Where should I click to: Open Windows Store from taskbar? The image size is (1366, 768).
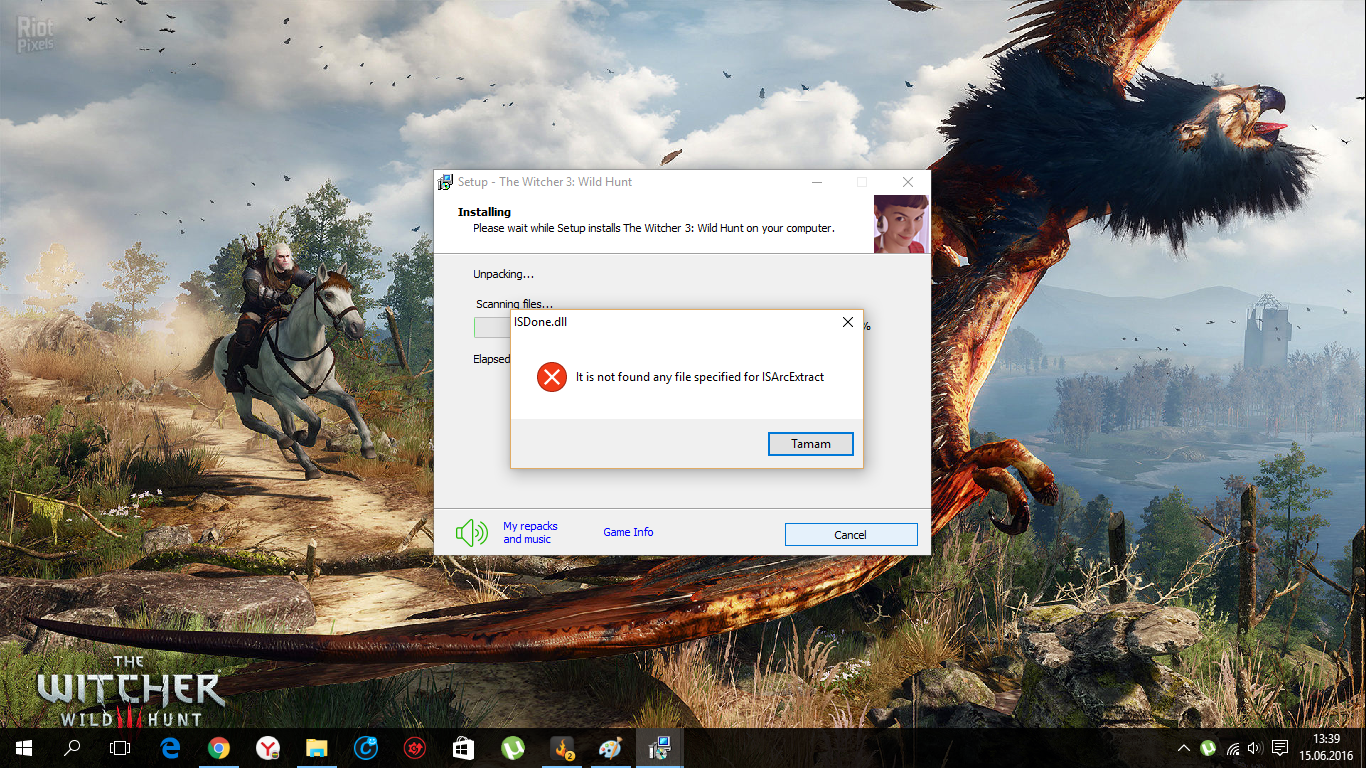(463, 748)
